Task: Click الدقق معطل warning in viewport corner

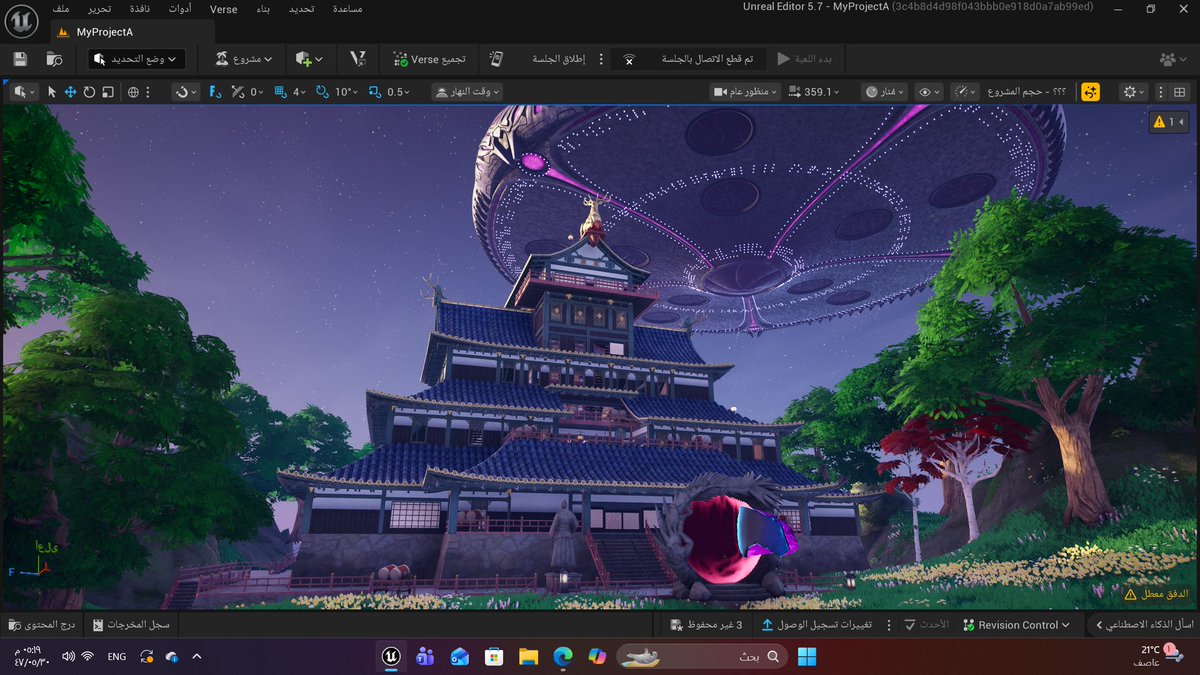Action: [x=1156, y=594]
